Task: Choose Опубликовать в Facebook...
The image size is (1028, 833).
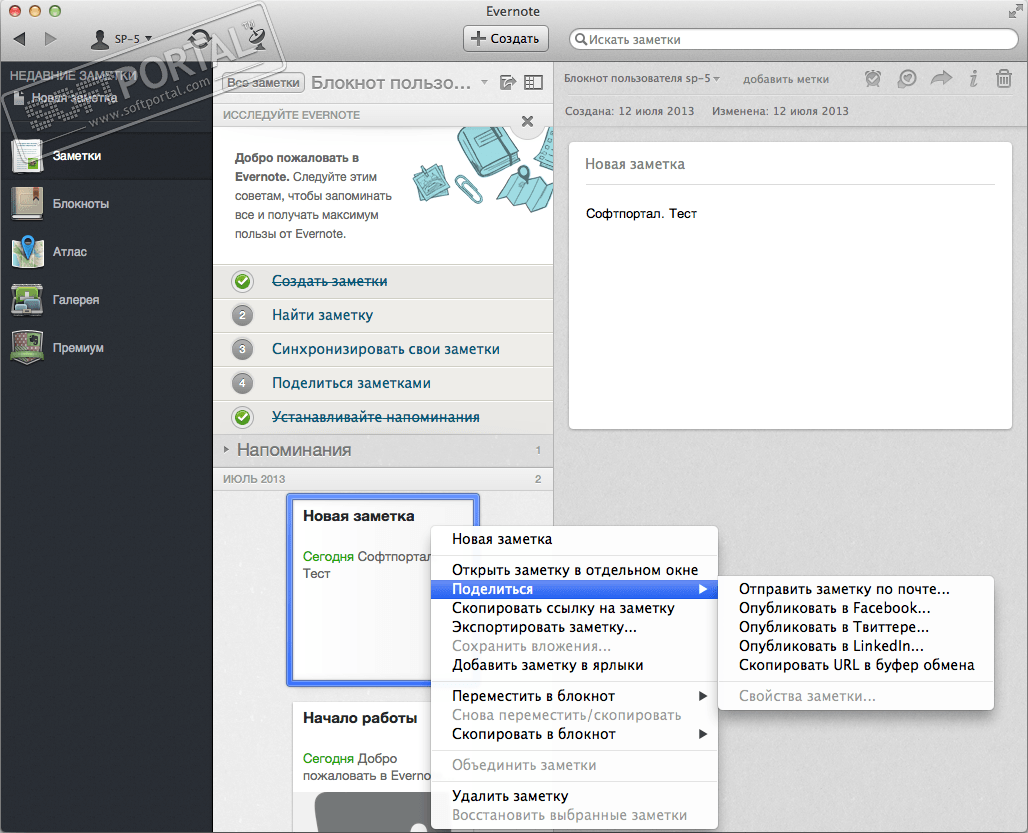Action: 856,608
